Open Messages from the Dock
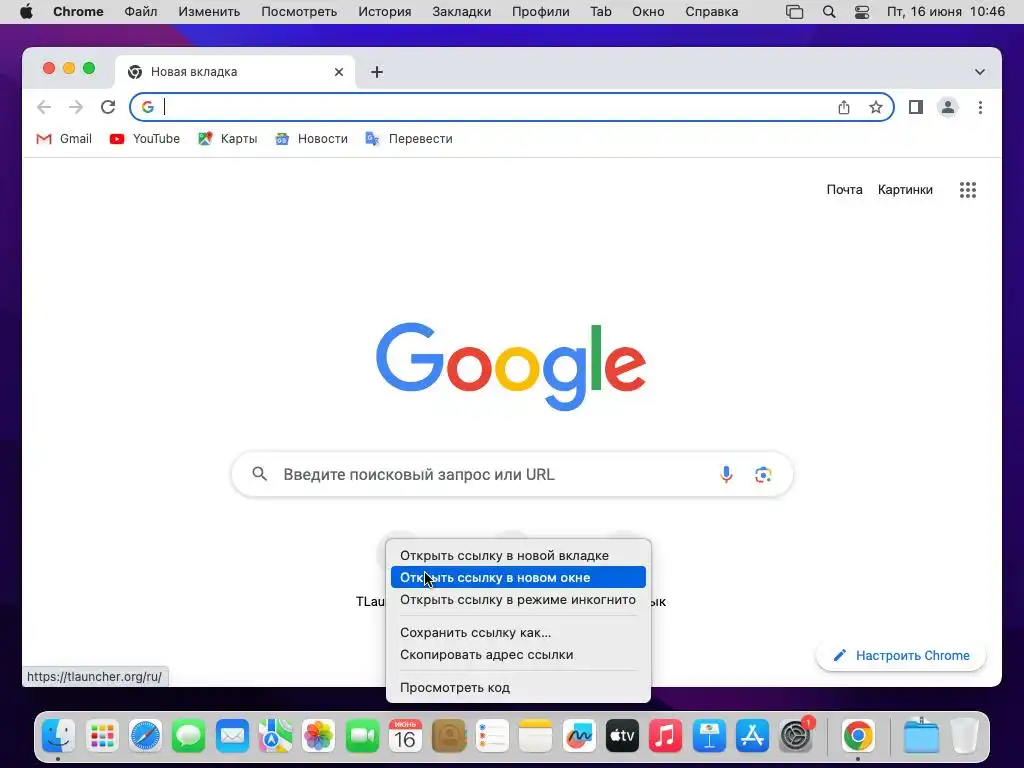 (x=189, y=736)
